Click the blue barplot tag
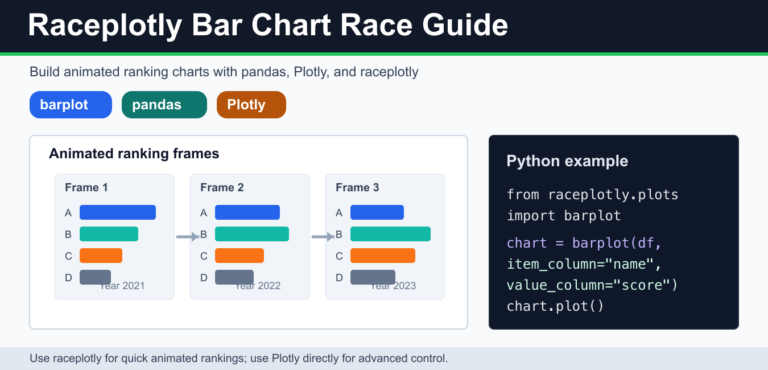Screen dimensions: 768x370 tap(71, 105)
